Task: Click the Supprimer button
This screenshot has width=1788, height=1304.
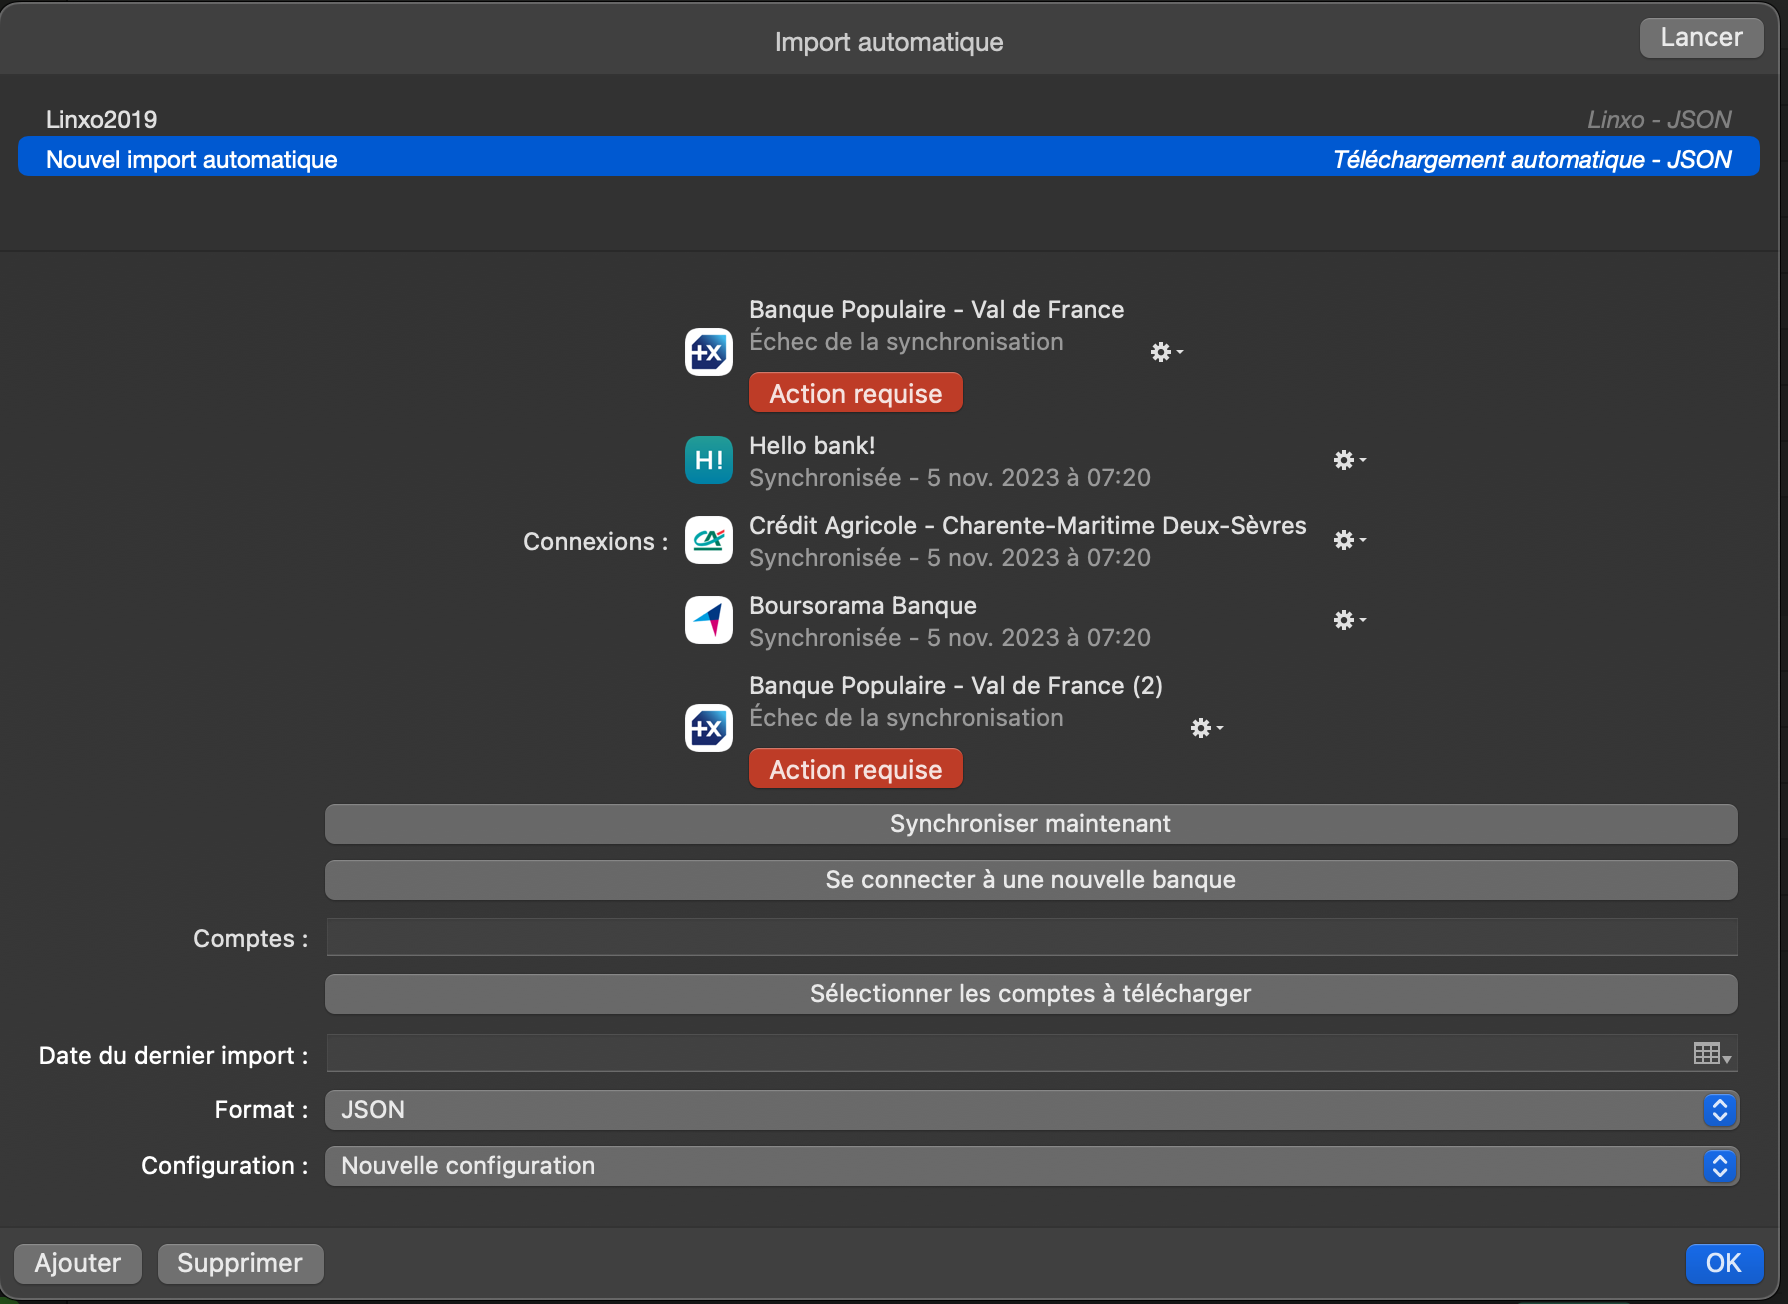Action: pos(240,1263)
